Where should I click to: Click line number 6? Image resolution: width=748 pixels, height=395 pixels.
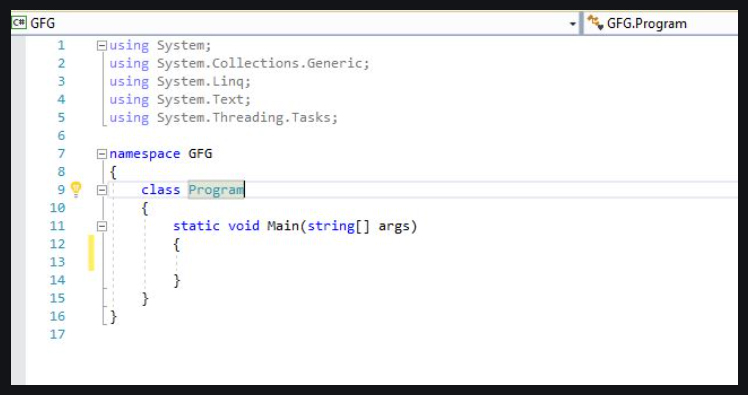[x=61, y=136]
